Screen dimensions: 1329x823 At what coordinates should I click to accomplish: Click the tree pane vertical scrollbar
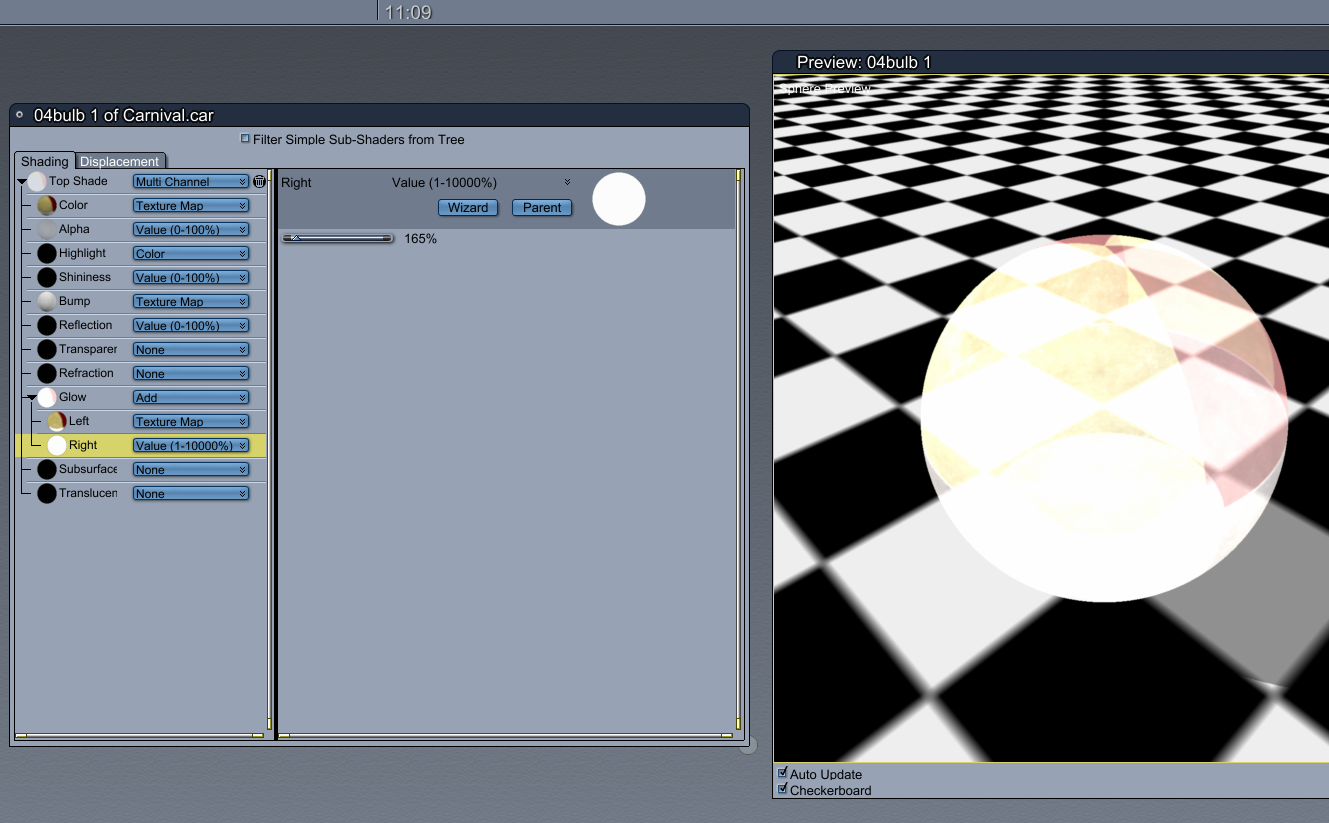point(269,449)
